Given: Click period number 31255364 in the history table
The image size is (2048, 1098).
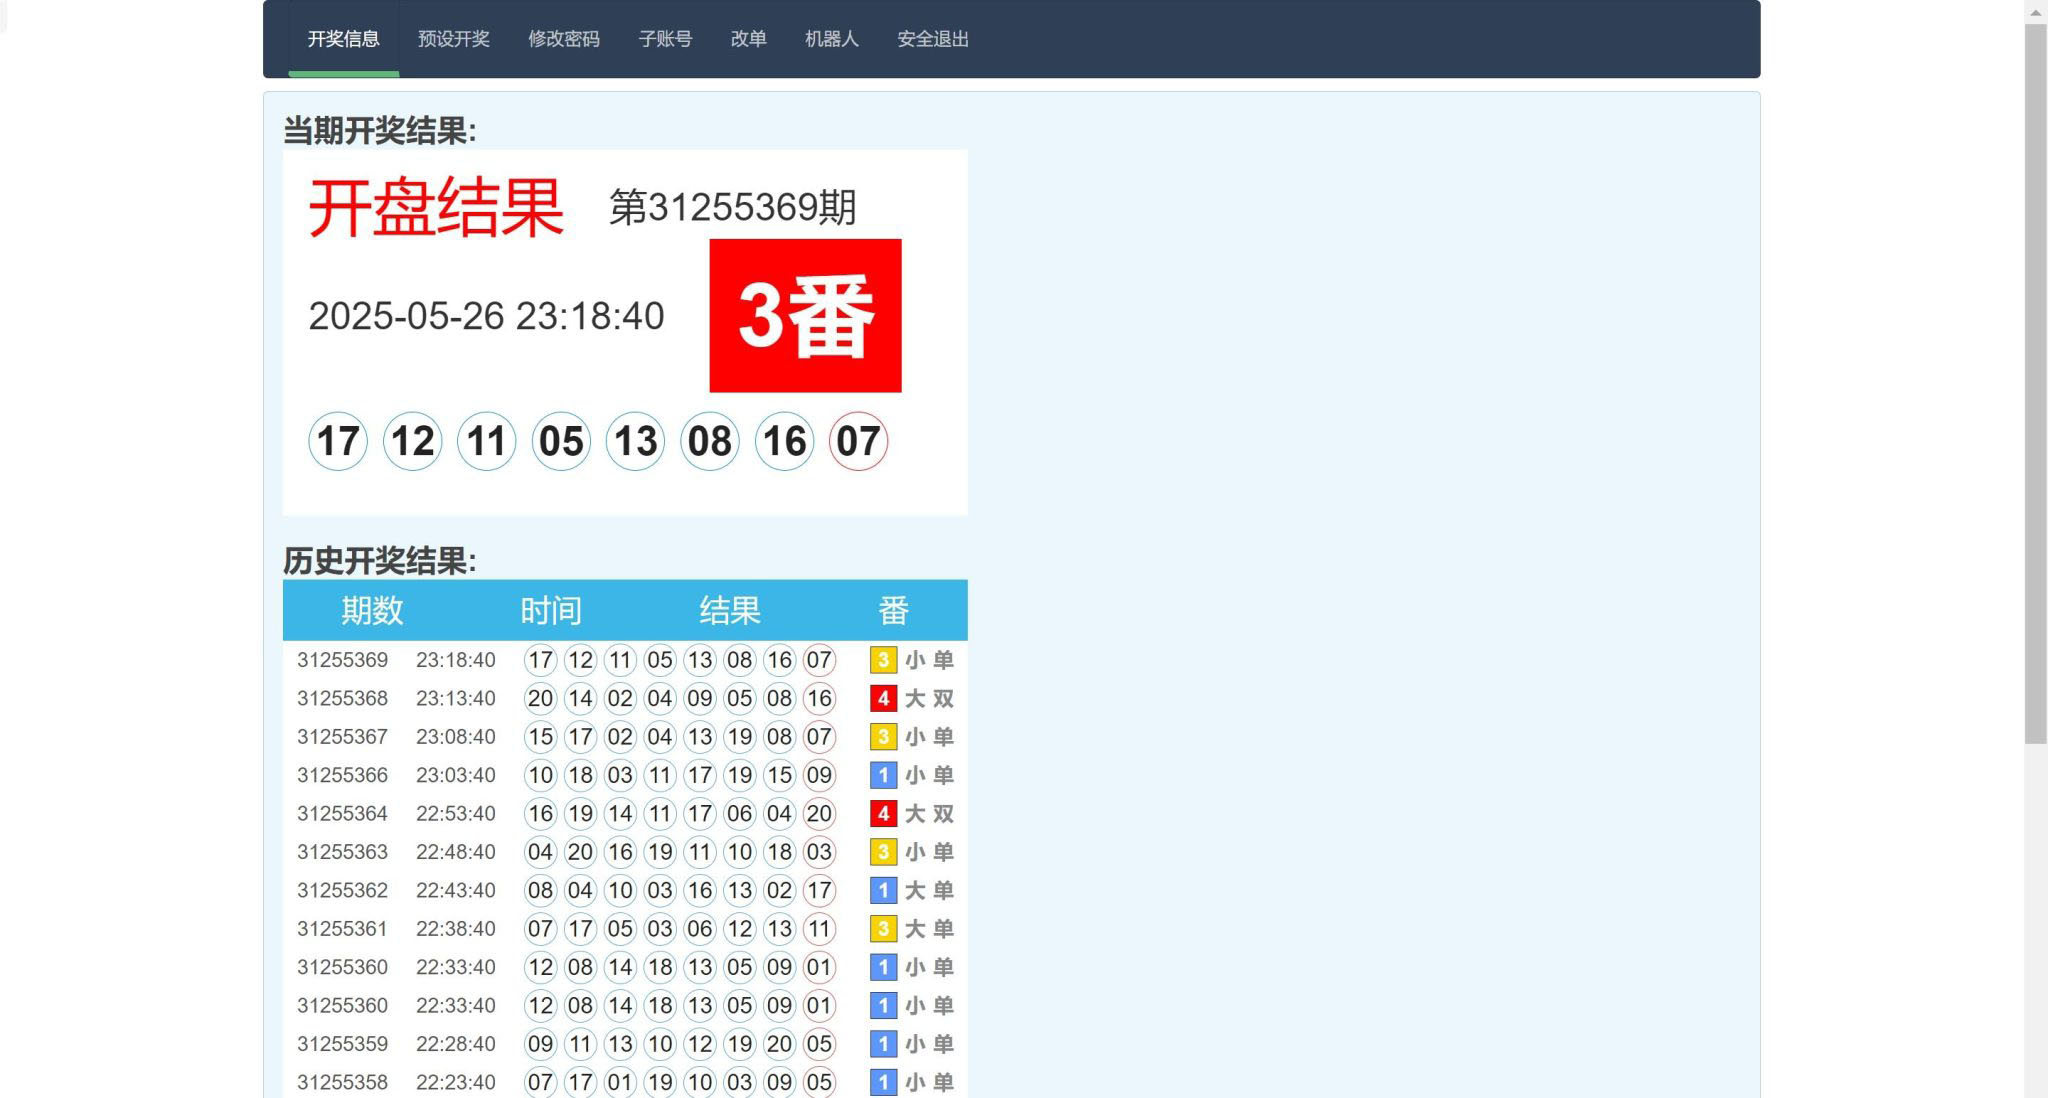Looking at the screenshot, I should click(x=342, y=814).
